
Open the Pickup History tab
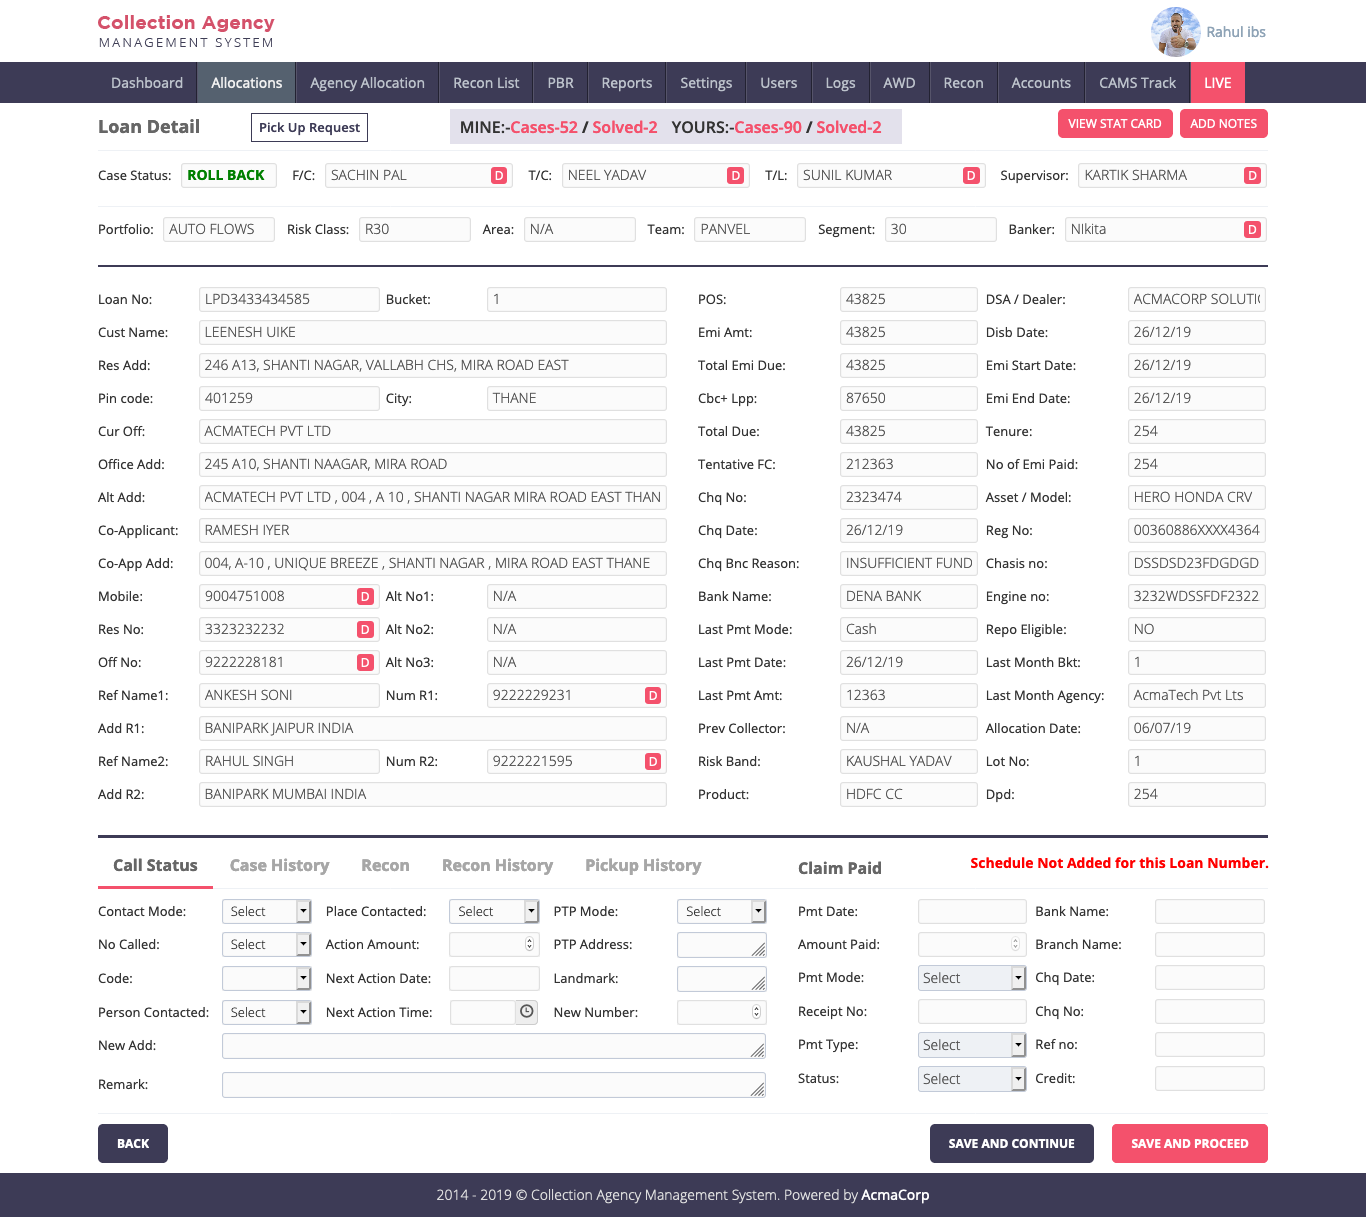coord(642,866)
